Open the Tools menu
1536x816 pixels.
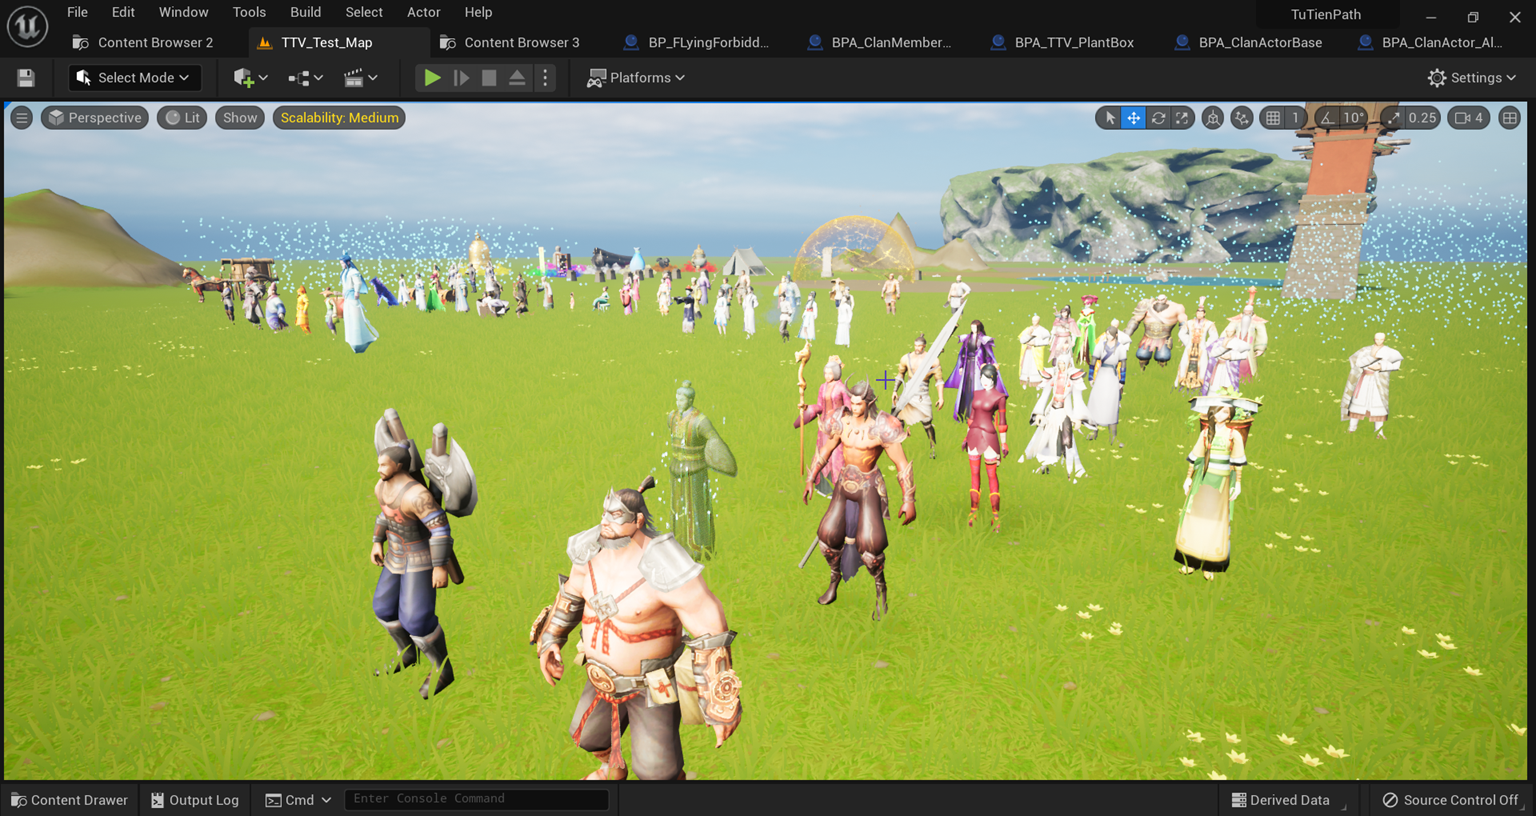coord(249,12)
